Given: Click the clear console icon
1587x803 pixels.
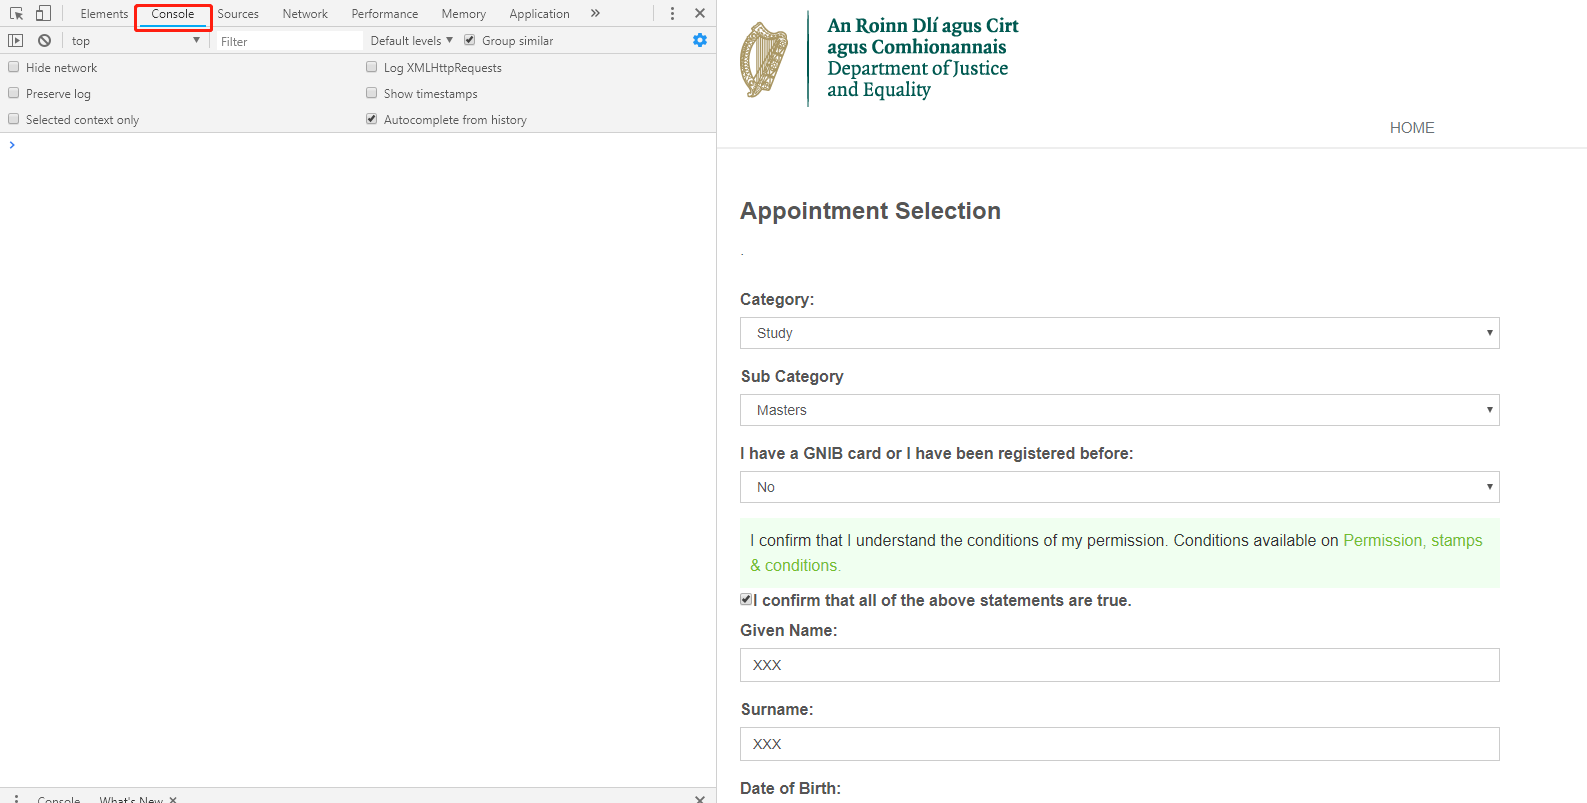Looking at the screenshot, I should [x=44, y=41].
